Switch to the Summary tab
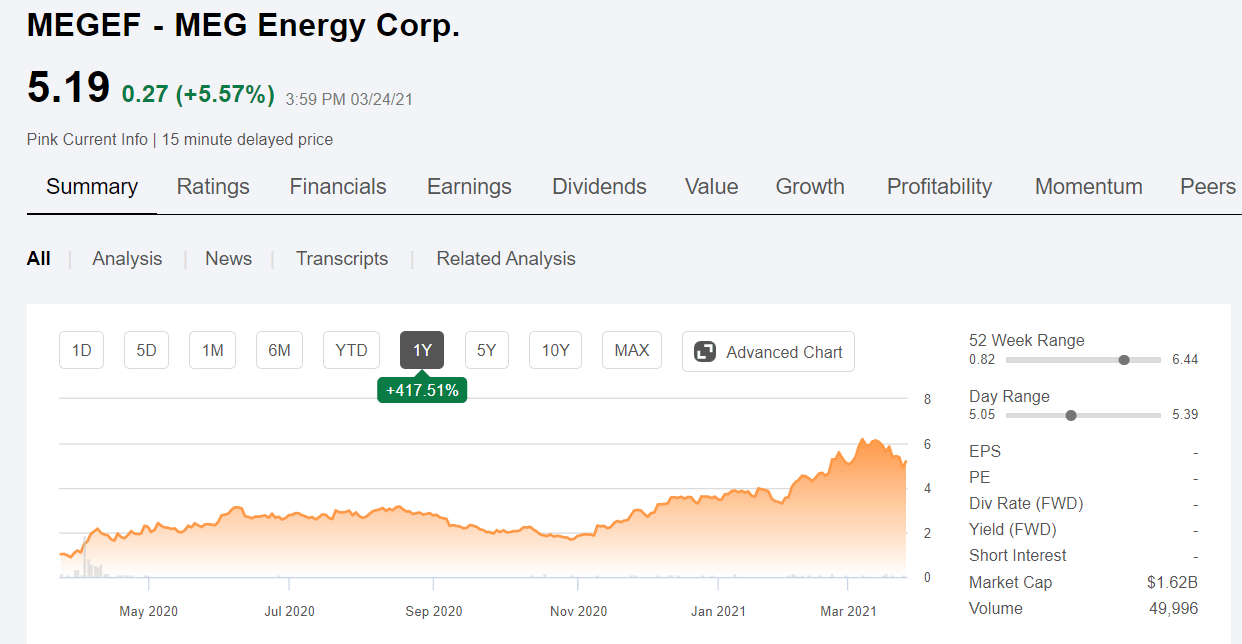The image size is (1242, 644). pos(92,187)
